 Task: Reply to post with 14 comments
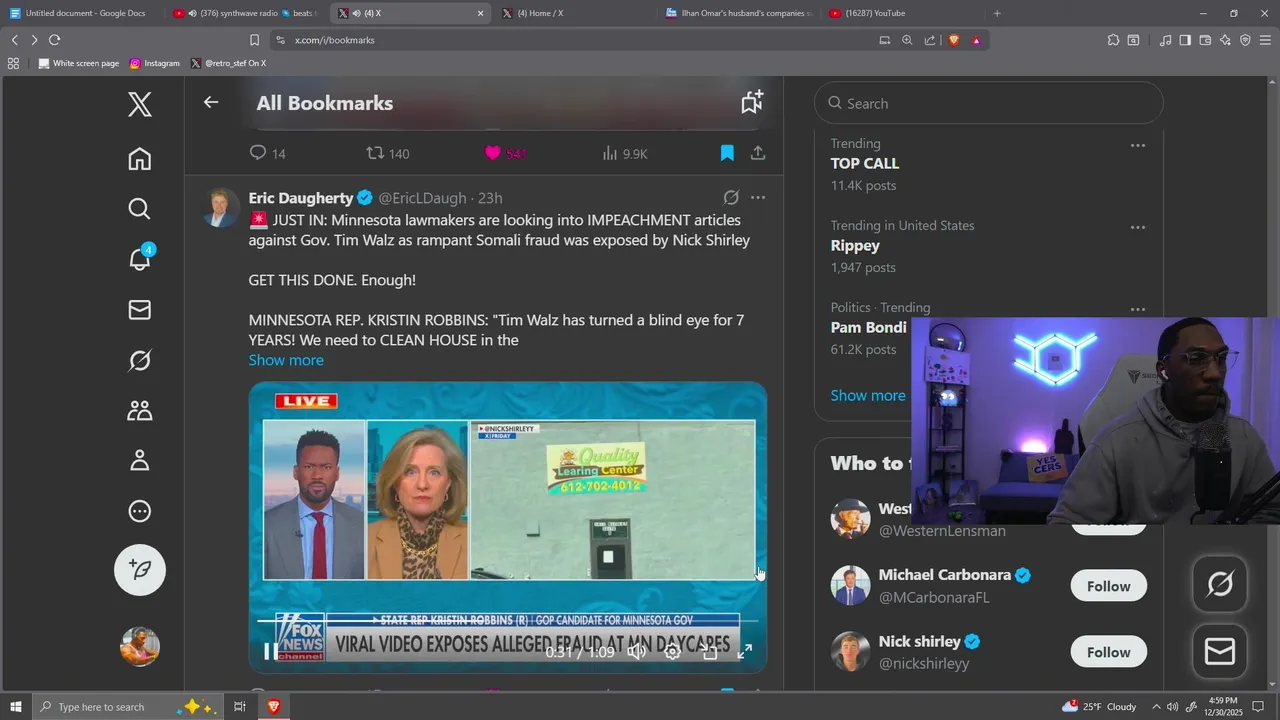[x=267, y=153]
